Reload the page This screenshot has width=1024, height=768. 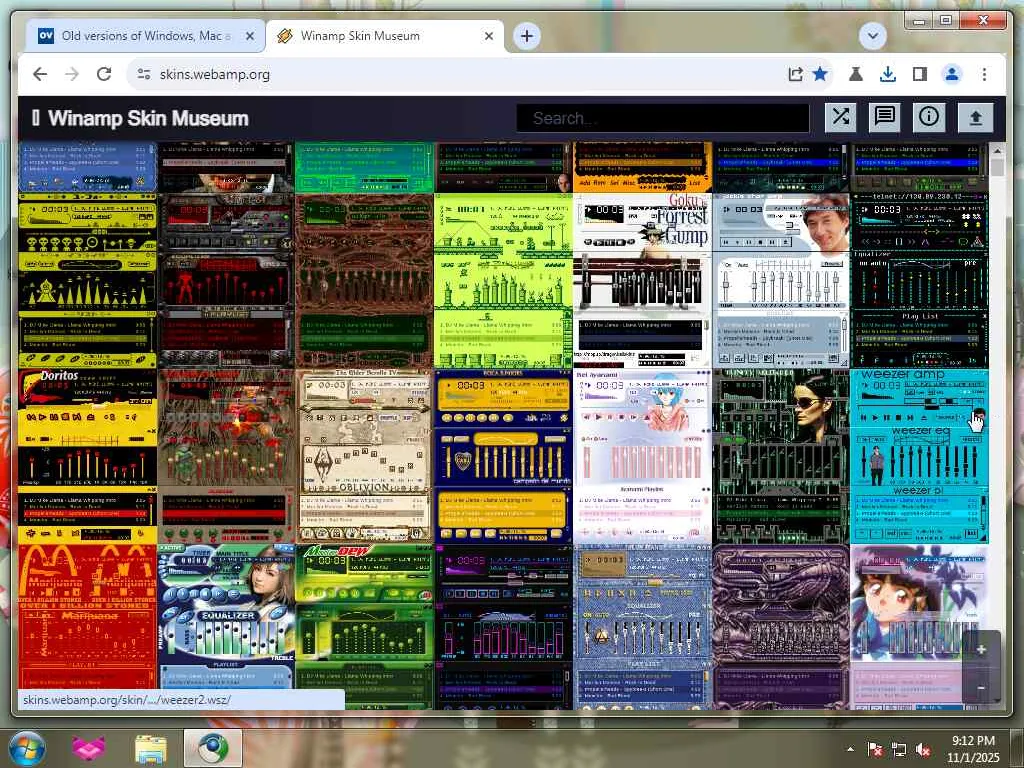click(104, 74)
